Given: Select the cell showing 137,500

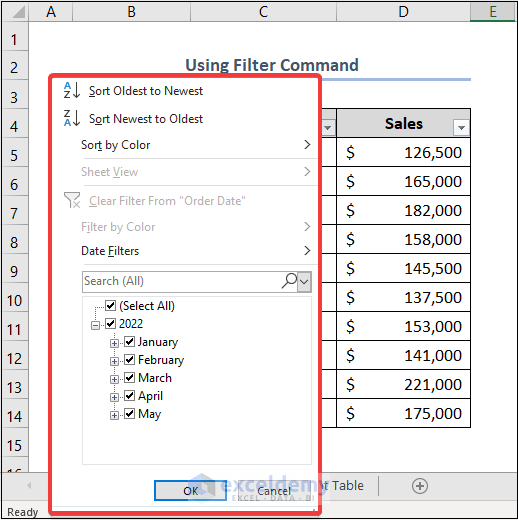Looking at the screenshot, I should (403, 297).
